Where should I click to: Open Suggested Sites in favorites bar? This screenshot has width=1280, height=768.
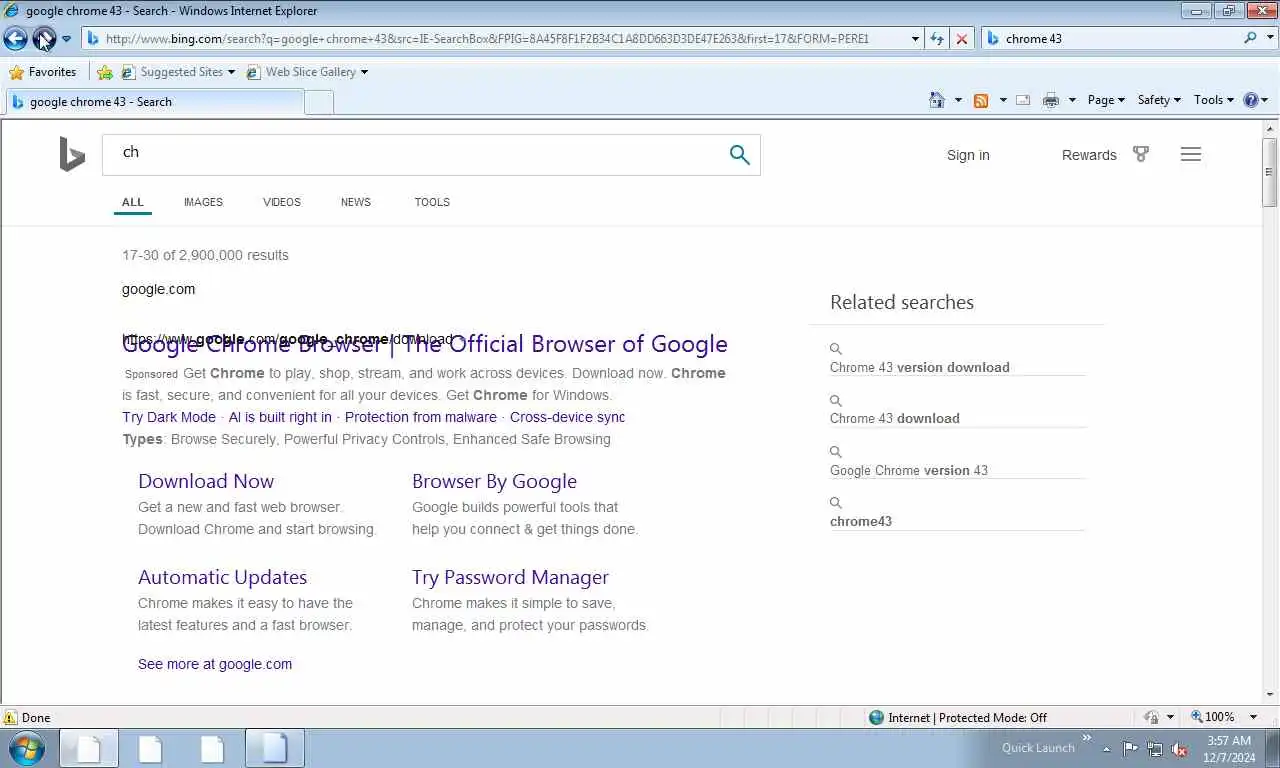click(x=178, y=72)
